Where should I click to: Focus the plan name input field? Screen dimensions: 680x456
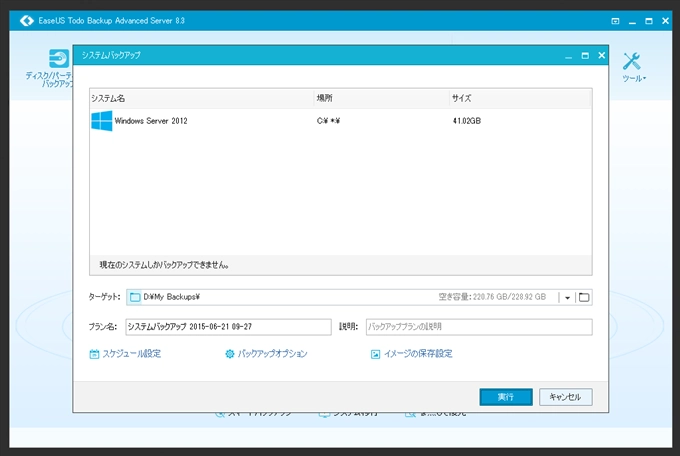[229, 327]
